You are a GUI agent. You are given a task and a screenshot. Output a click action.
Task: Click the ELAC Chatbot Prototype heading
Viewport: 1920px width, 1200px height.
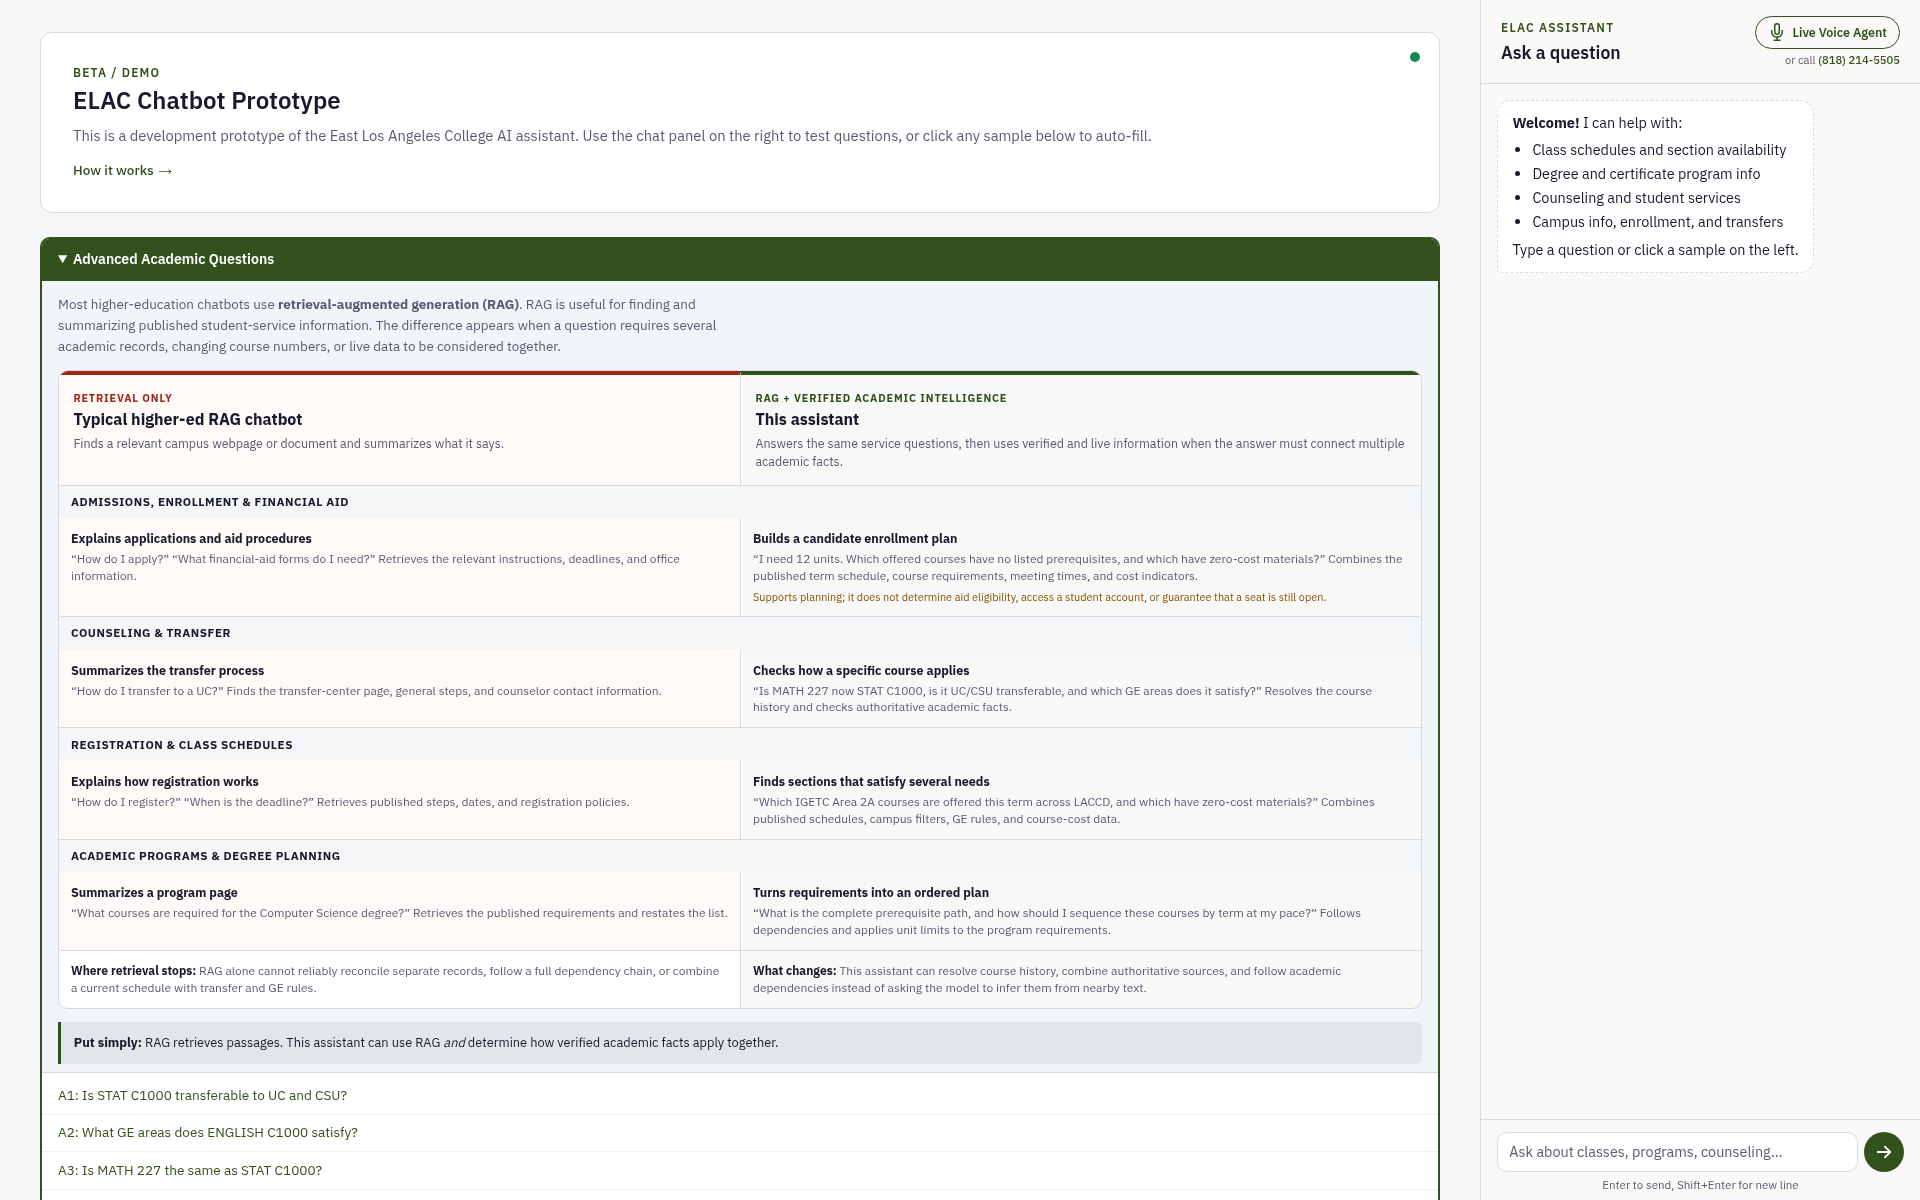point(206,101)
